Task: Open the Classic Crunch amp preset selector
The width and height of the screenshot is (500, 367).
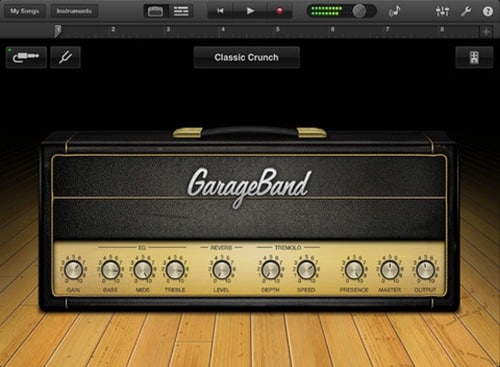Action: 246,57
